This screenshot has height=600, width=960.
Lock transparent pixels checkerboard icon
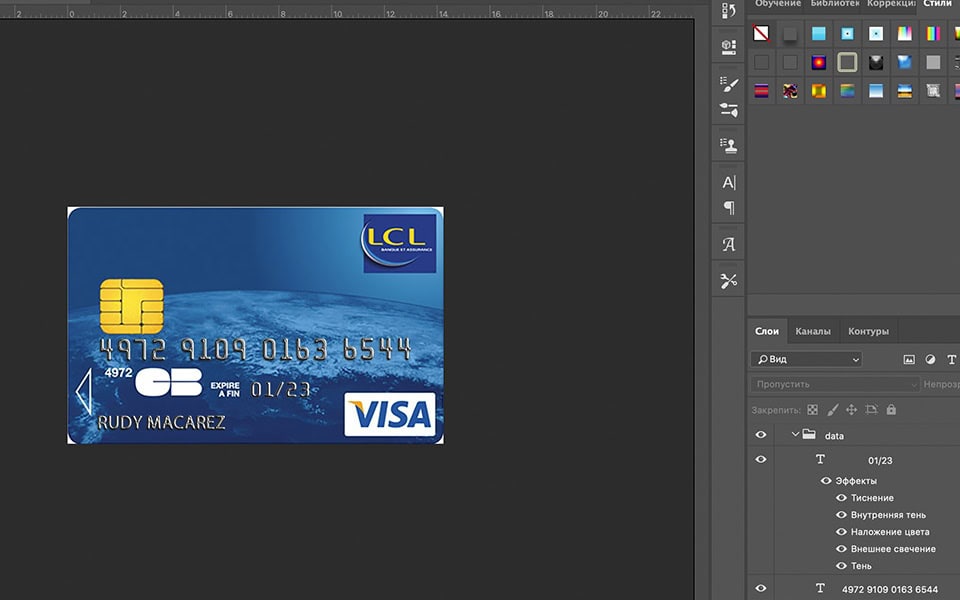coord(812,410)
